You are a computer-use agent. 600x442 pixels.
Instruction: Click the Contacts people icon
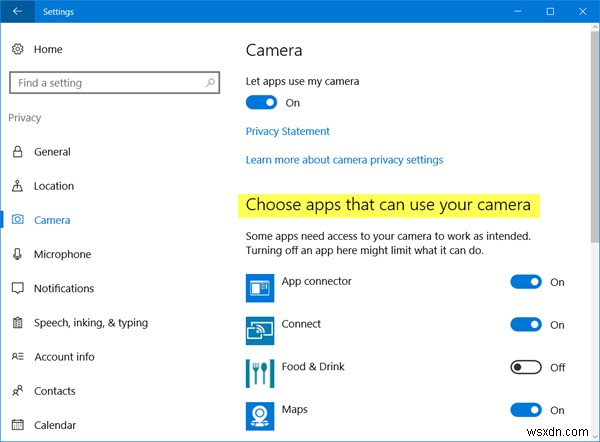18,390
